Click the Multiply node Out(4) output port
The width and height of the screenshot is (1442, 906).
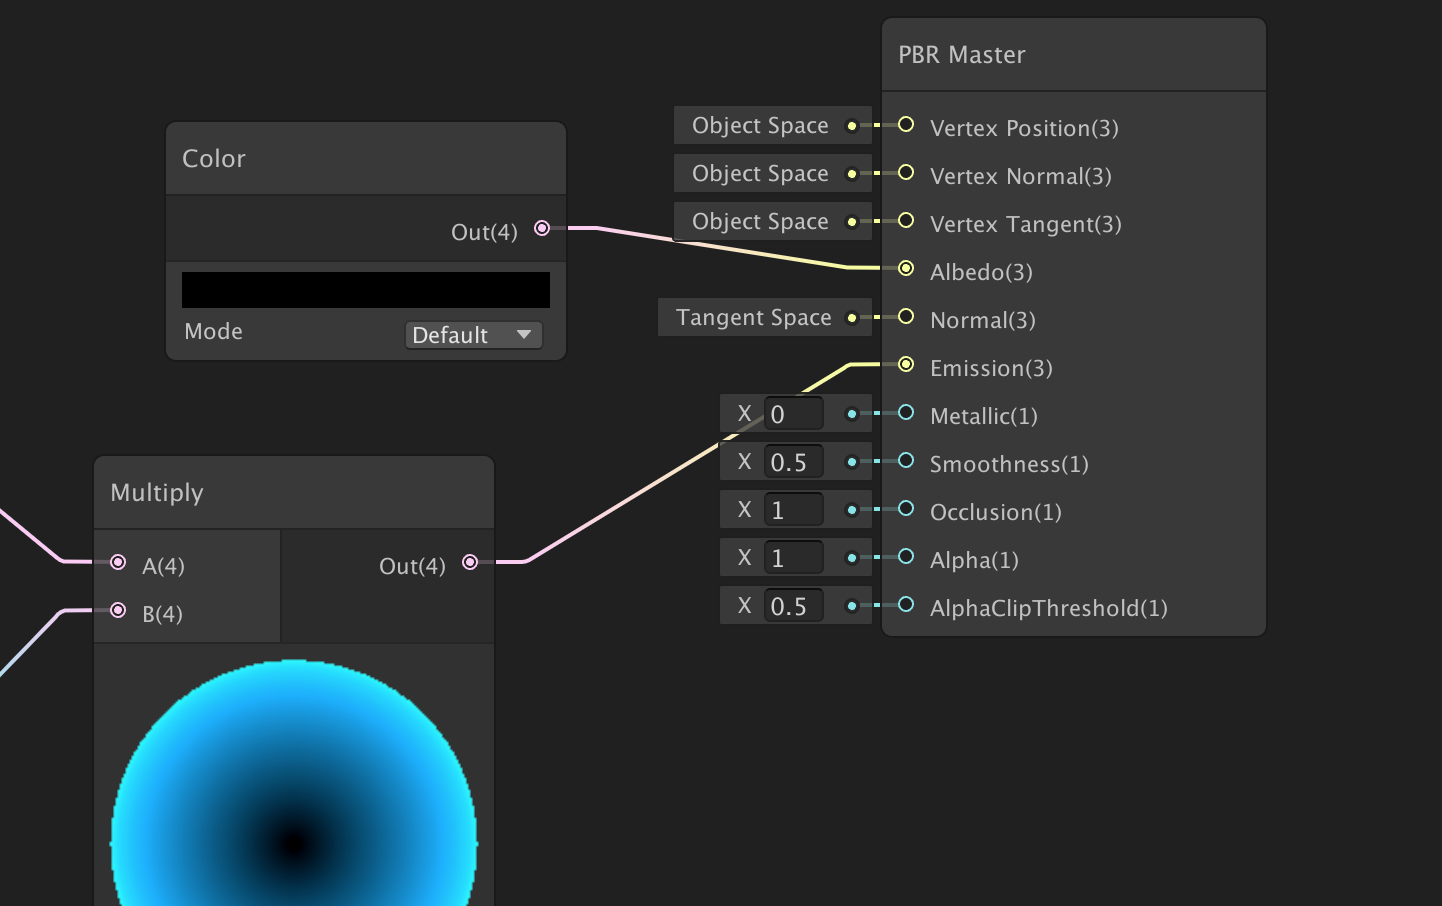(x=470, y=562)
